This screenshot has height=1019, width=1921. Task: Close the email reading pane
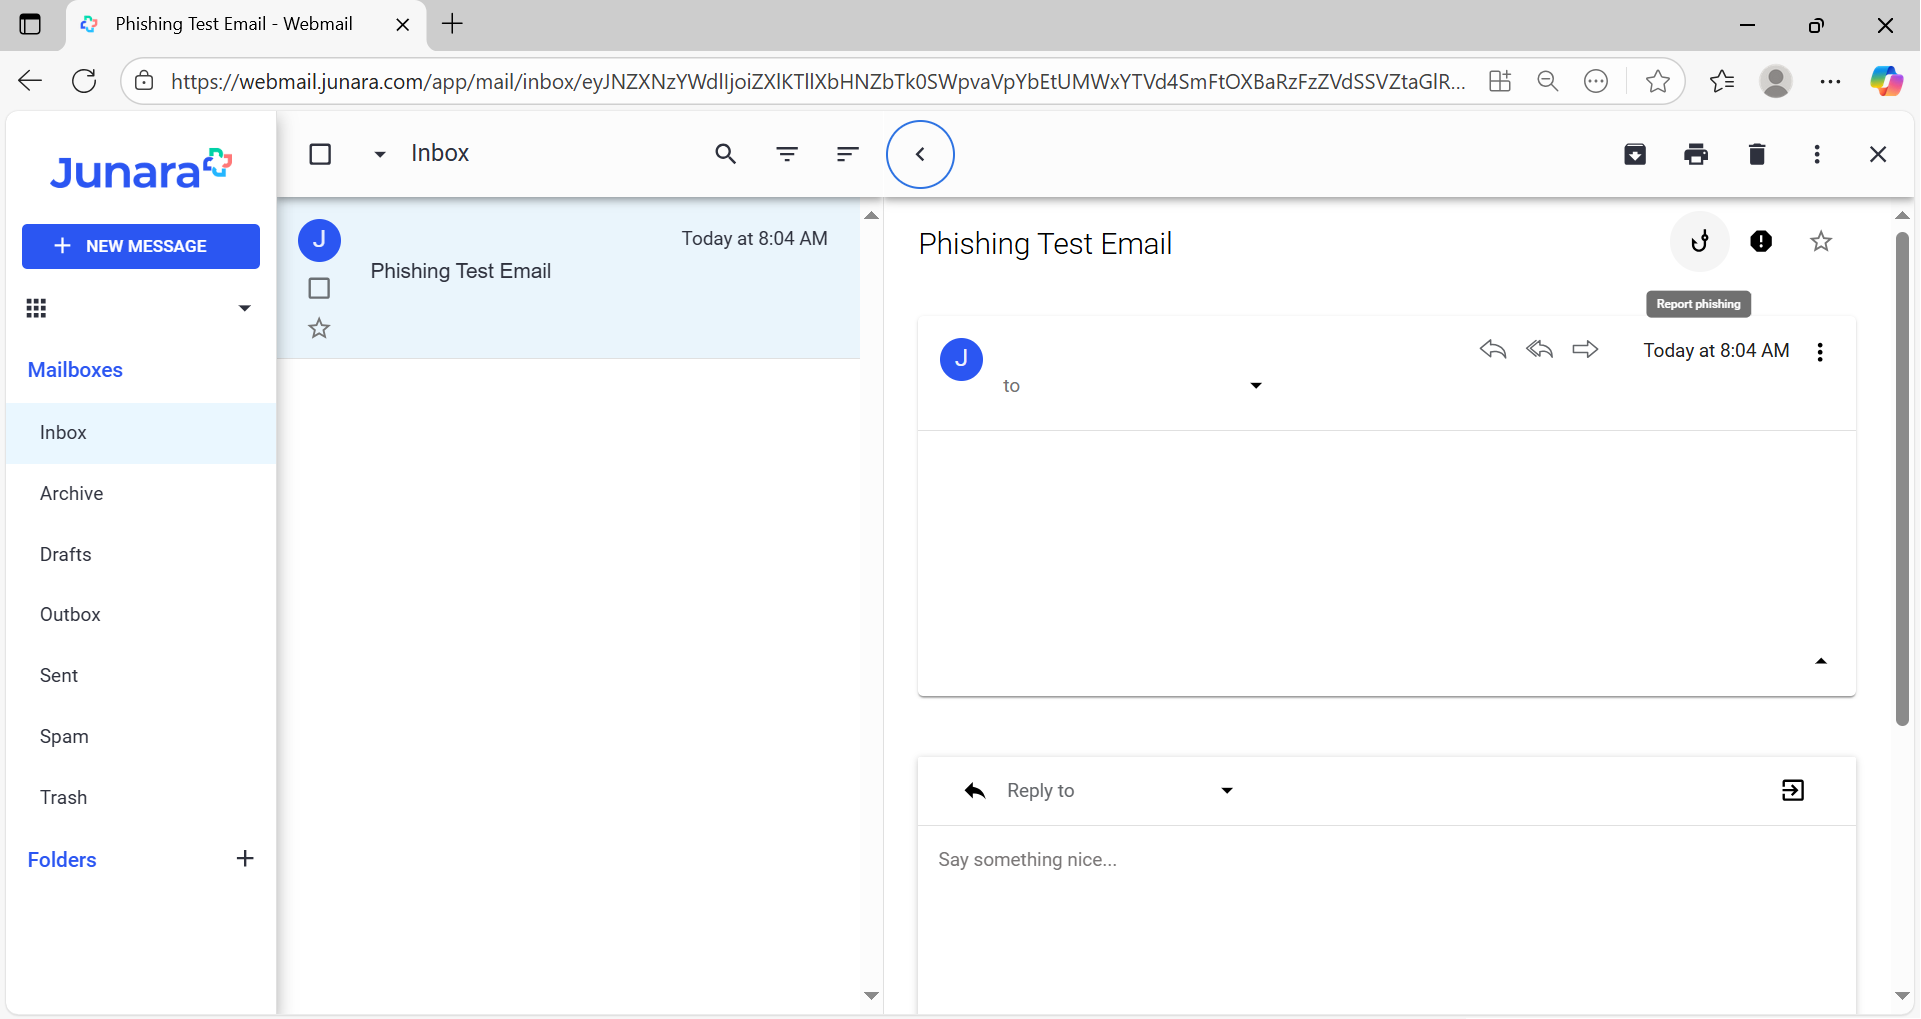coord(1878,154)
